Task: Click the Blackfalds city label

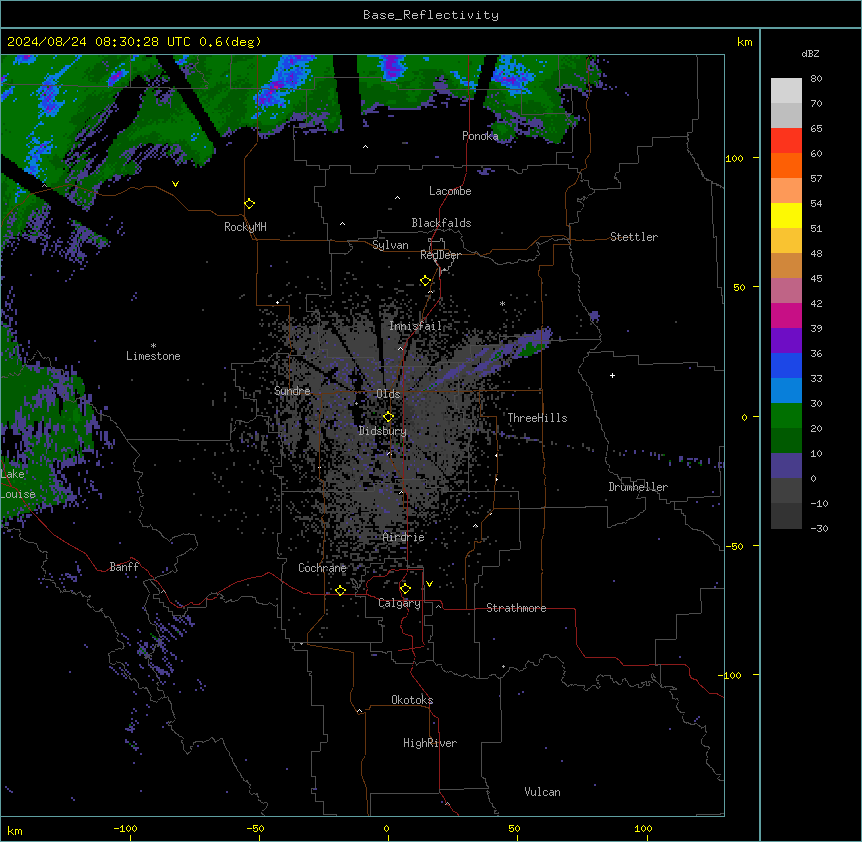Action: click(441, 223)
